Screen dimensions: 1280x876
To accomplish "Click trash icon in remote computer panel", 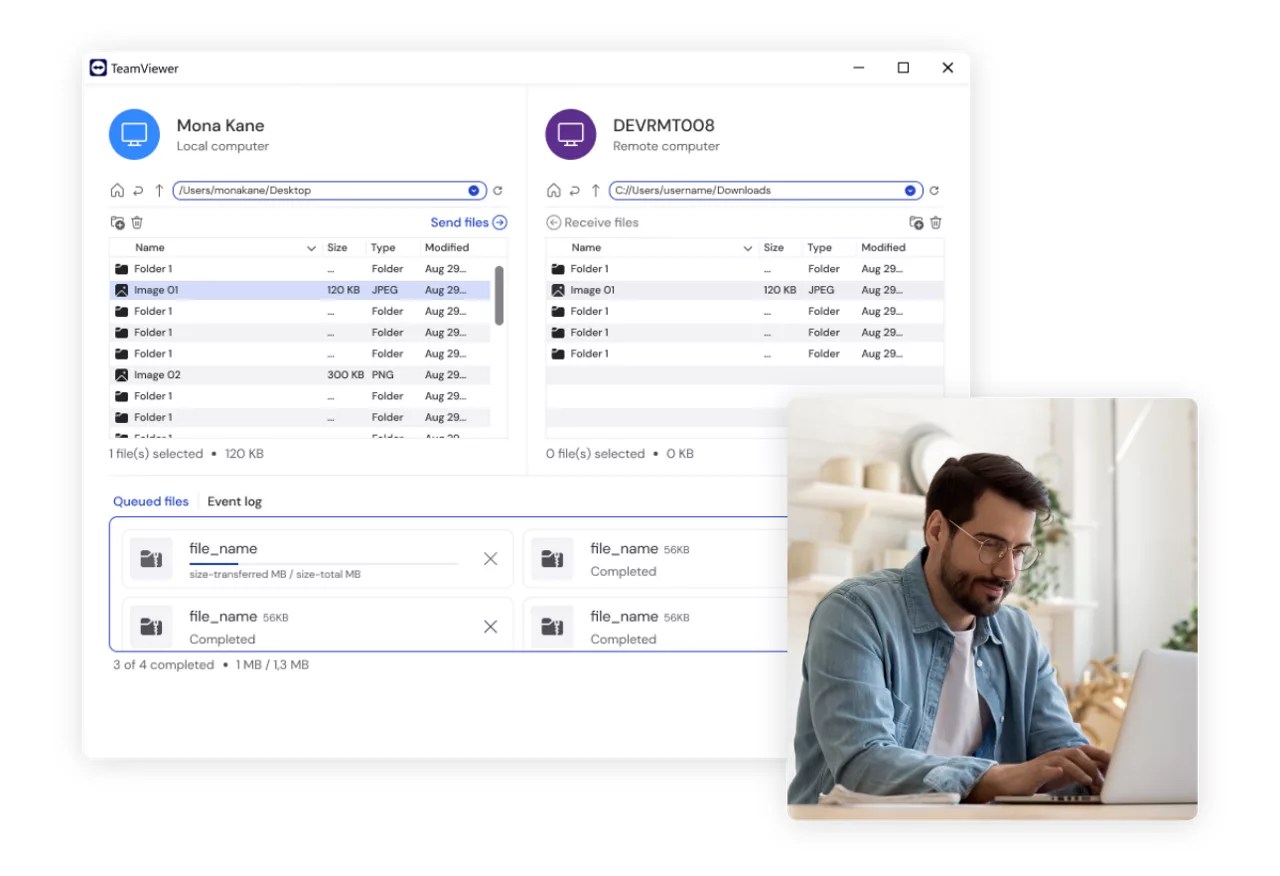I will (936, 223).
